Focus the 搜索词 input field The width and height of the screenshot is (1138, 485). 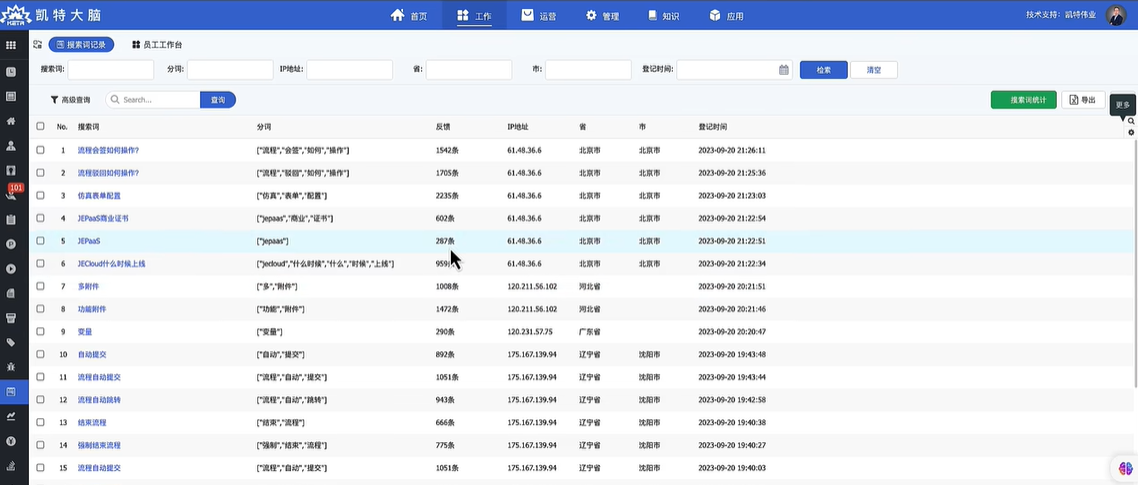tap(110, 70)
